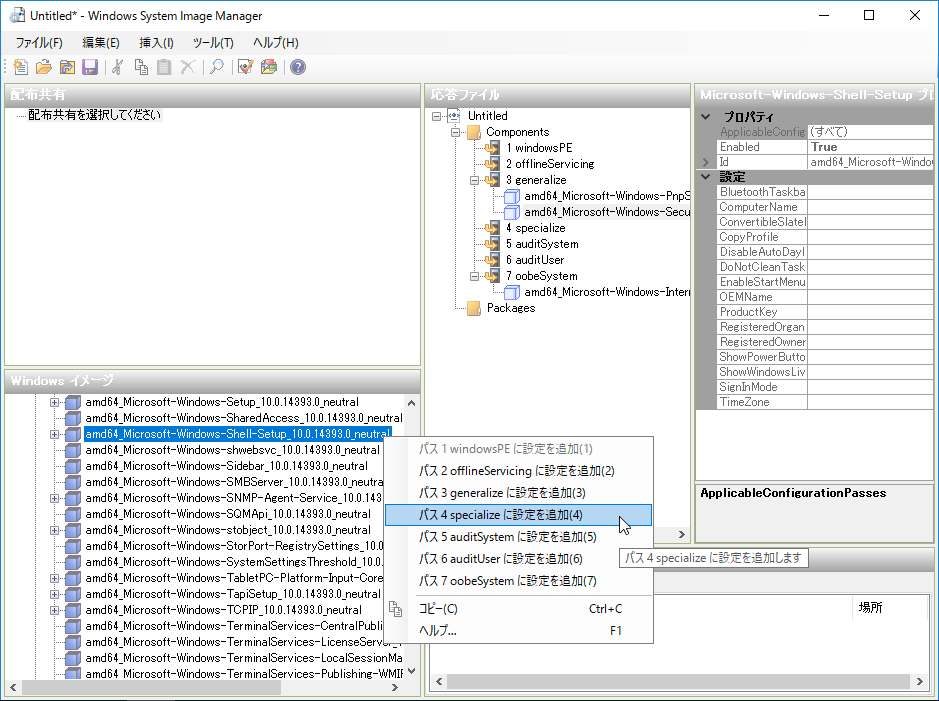Viewport: 939px width, 701px height.
Task: Collapse the Untitled answer file node
Action: 437,116
